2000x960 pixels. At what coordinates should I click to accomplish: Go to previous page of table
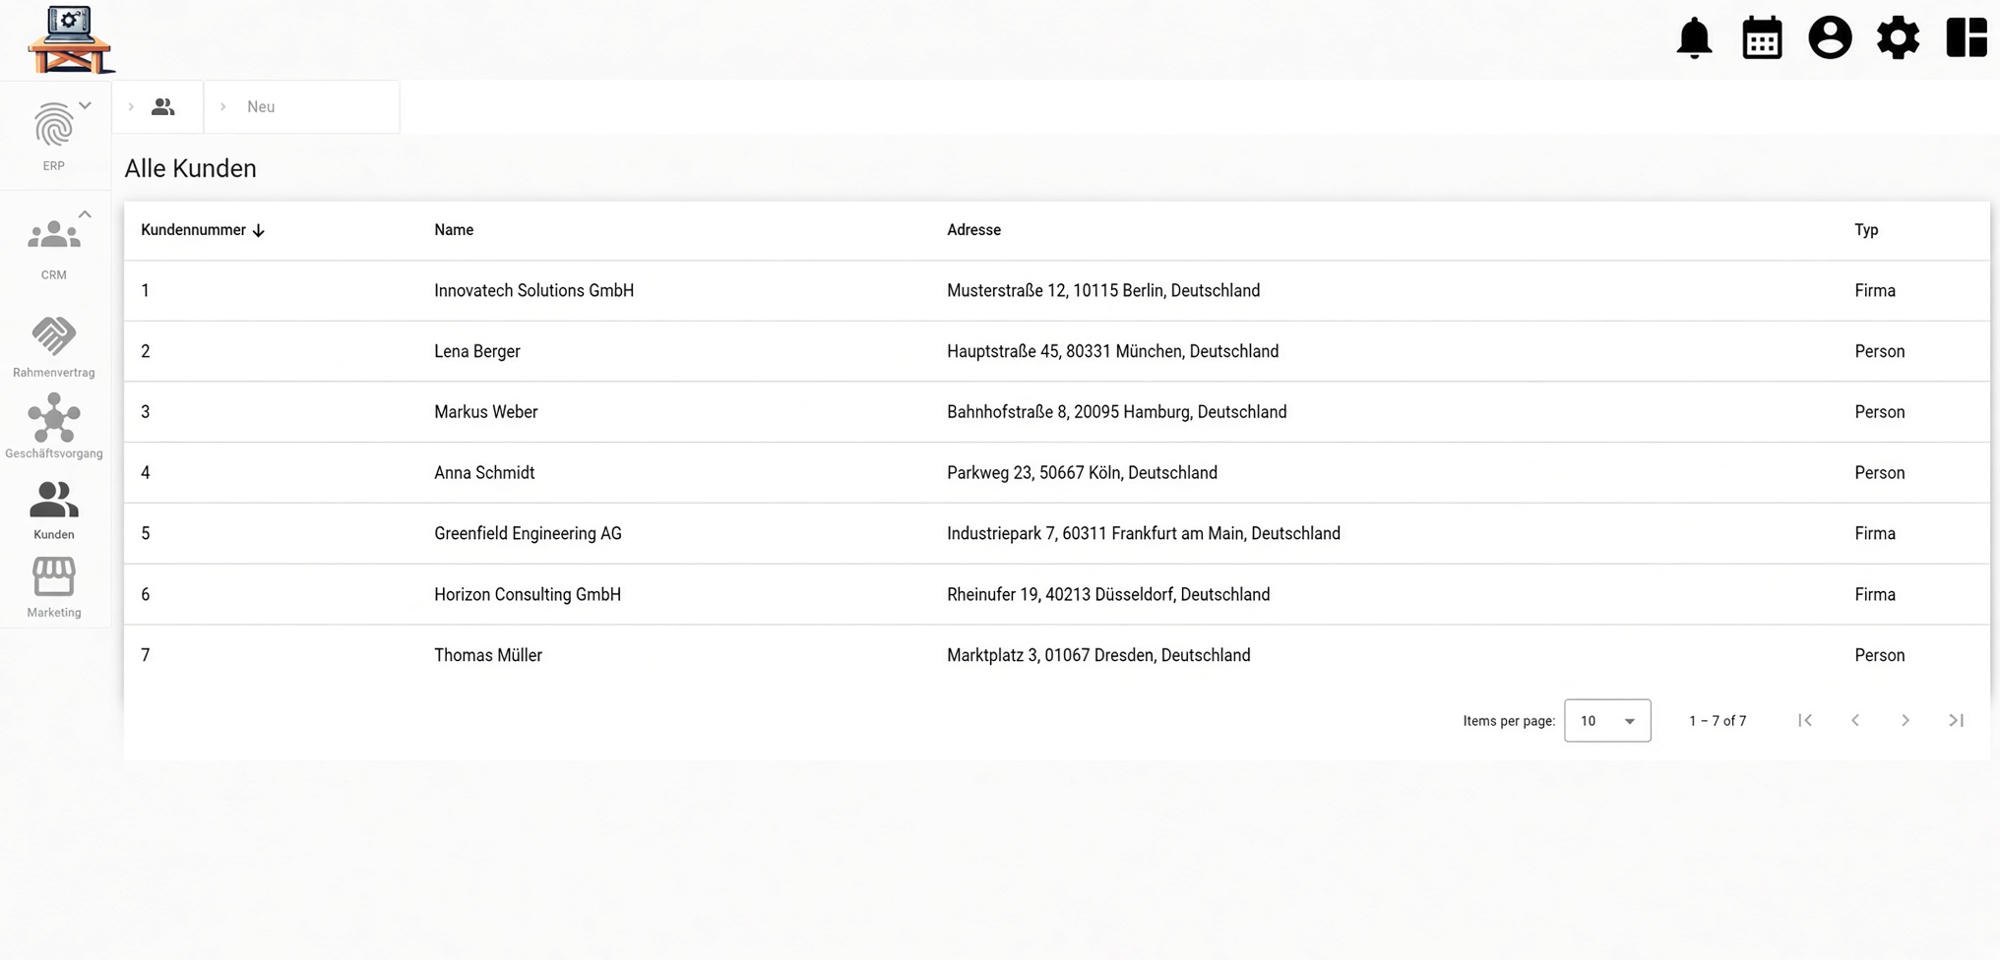pos(1855,720)
